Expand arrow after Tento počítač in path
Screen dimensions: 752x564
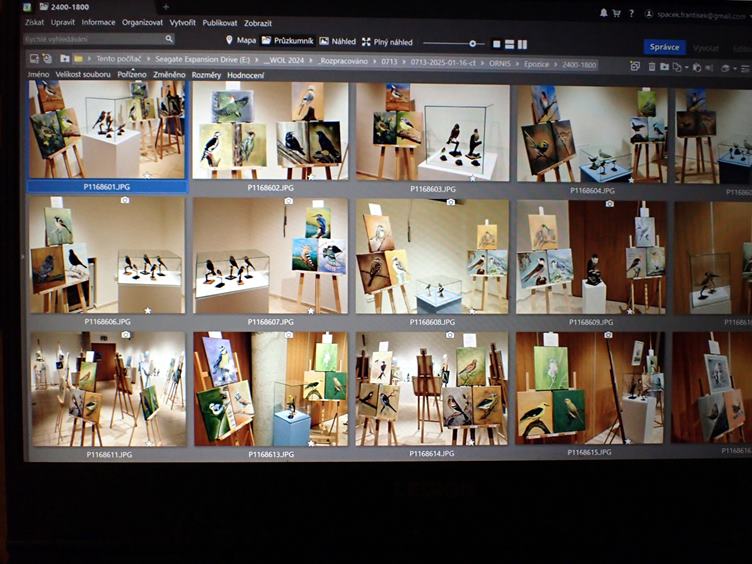click(x=148, y=59)
